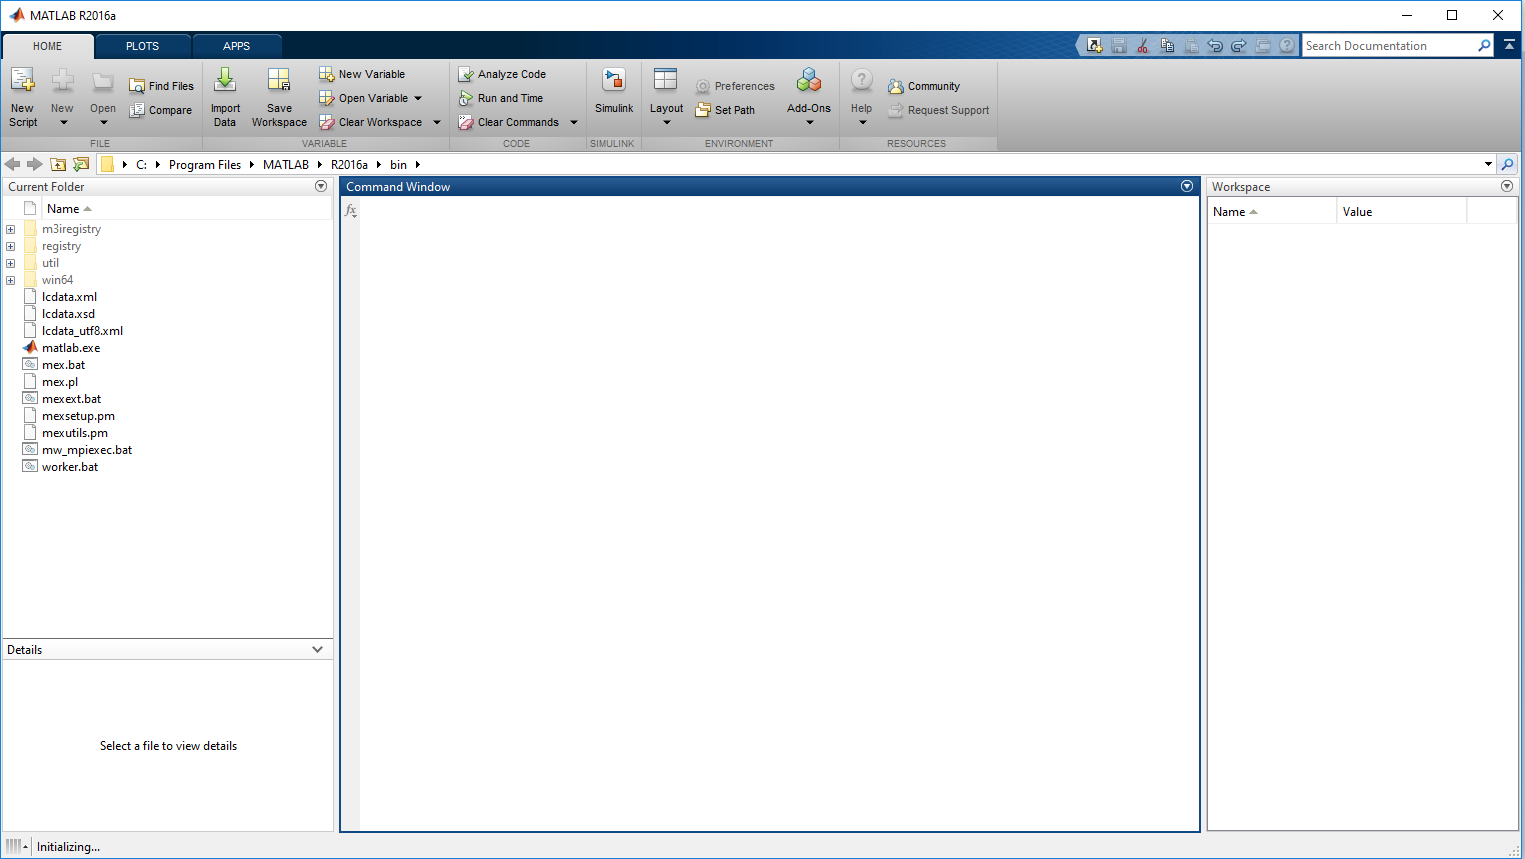This screenshot has height=859, width=1525.
Task: Launch Simulink from the toolstrip
Action: click(614, 91)
